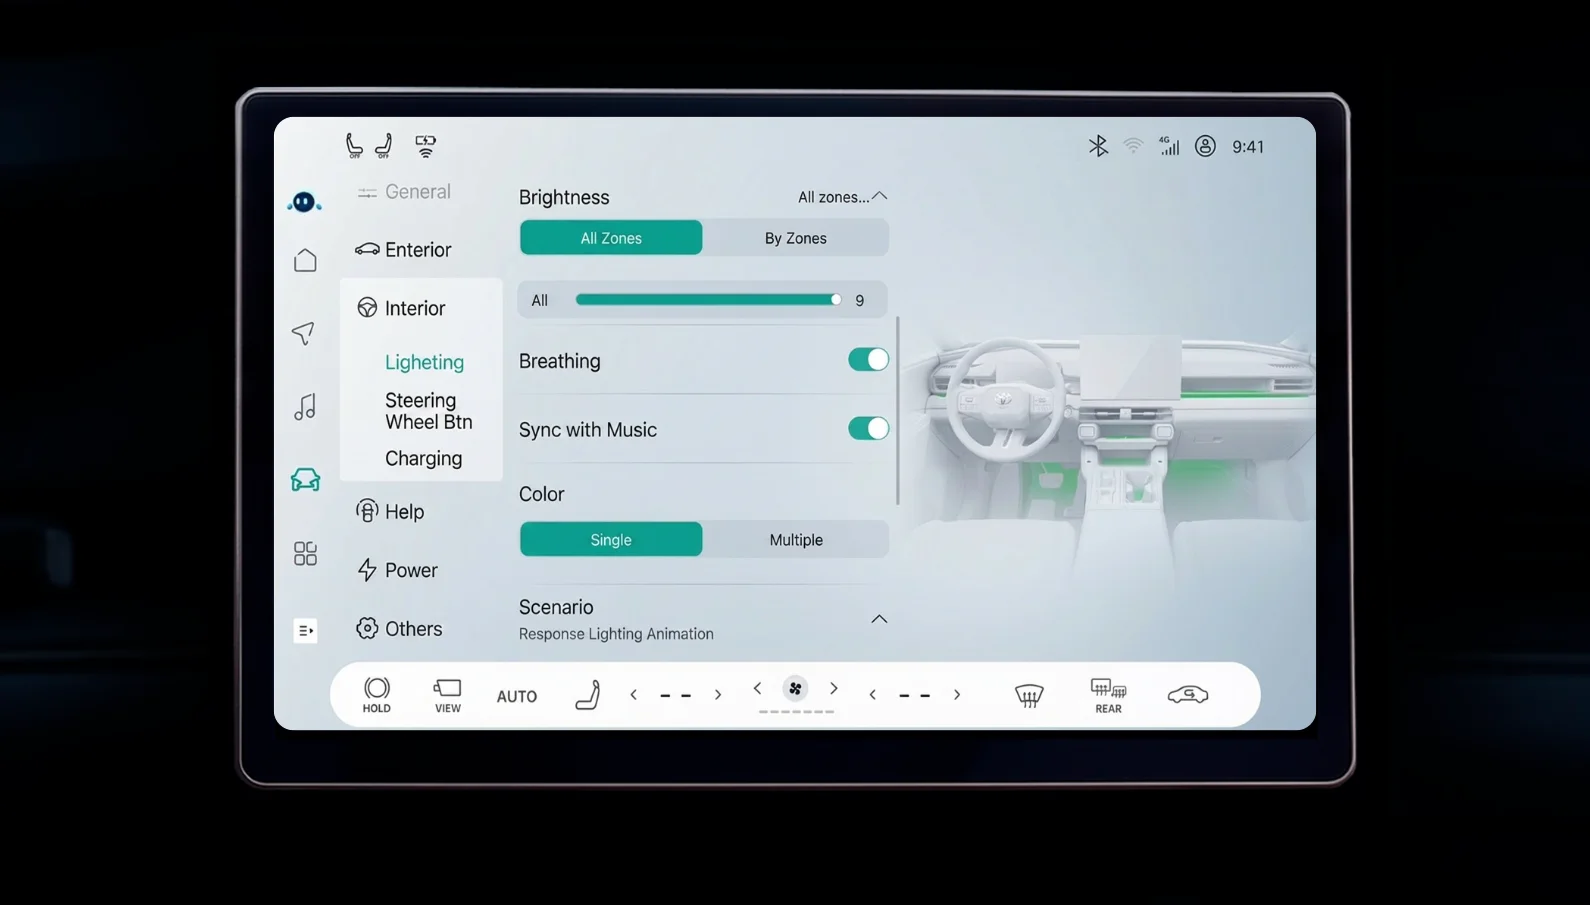The height and width of the screenshot is (905, 1590).
Task: Open the Navigation arrow icon
Action: (303, 333)
